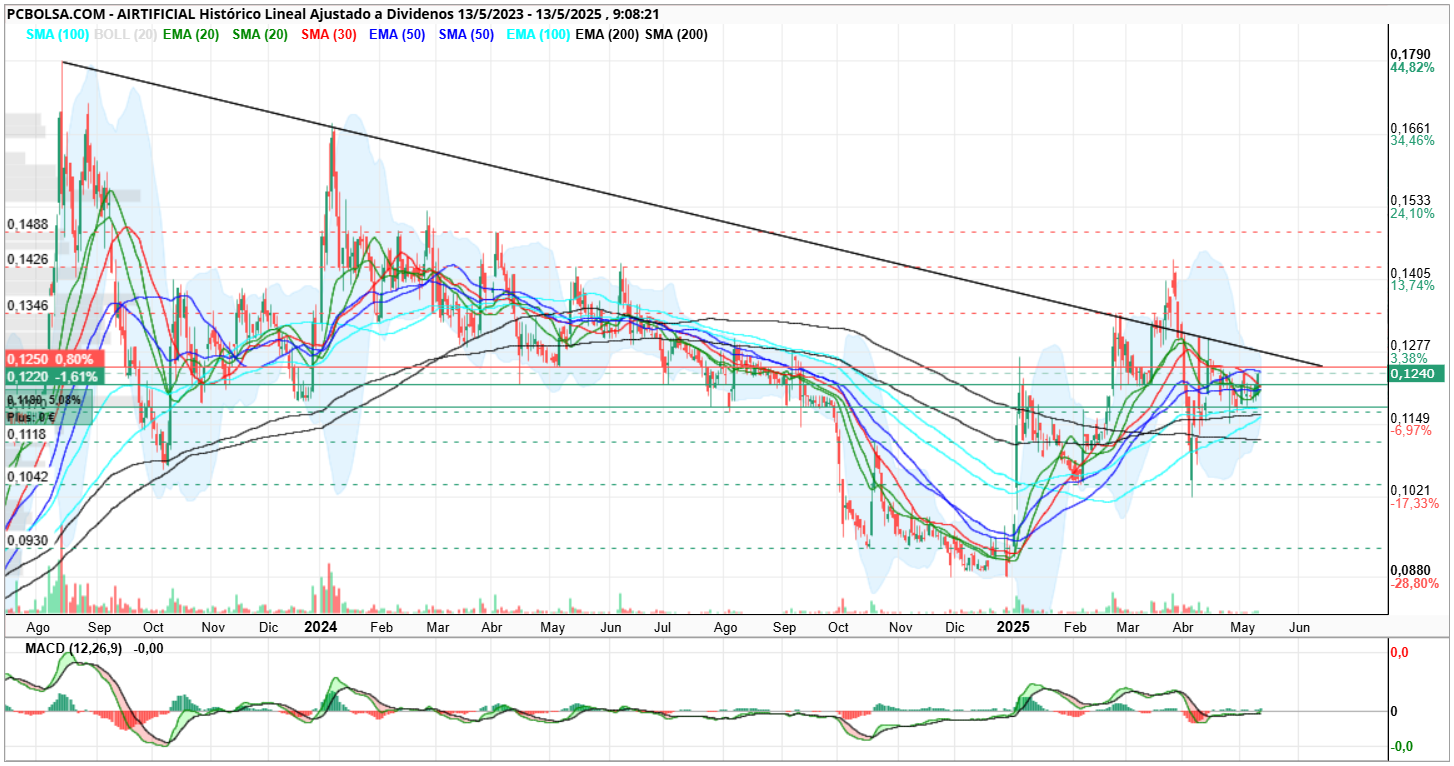
Task: Click the 0,1661 price axis value
Action: coord(1411,128)
